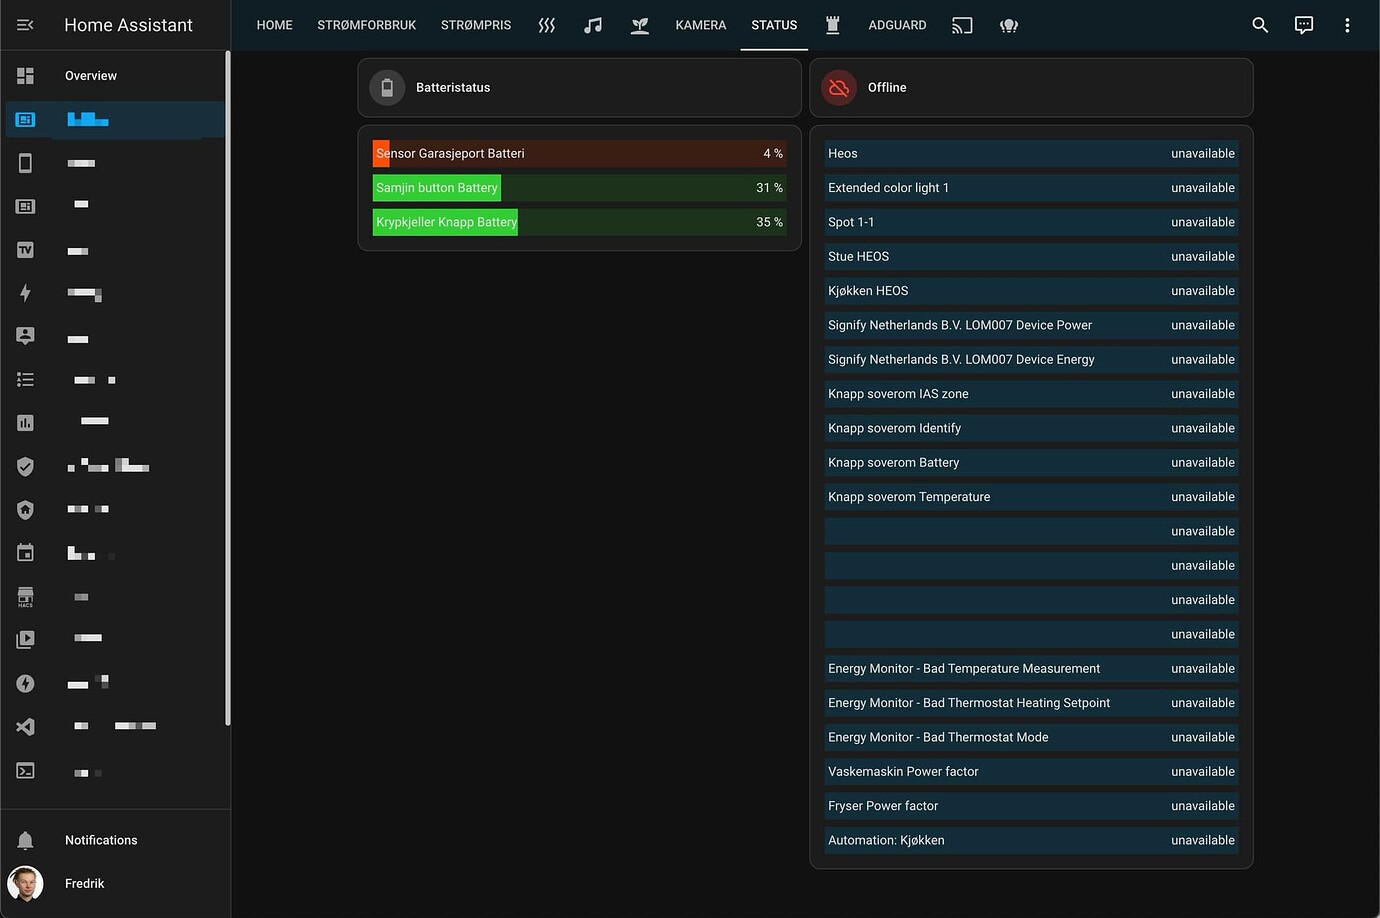
Task: Open HACS from the sidebar
Action: coord(25,596)
